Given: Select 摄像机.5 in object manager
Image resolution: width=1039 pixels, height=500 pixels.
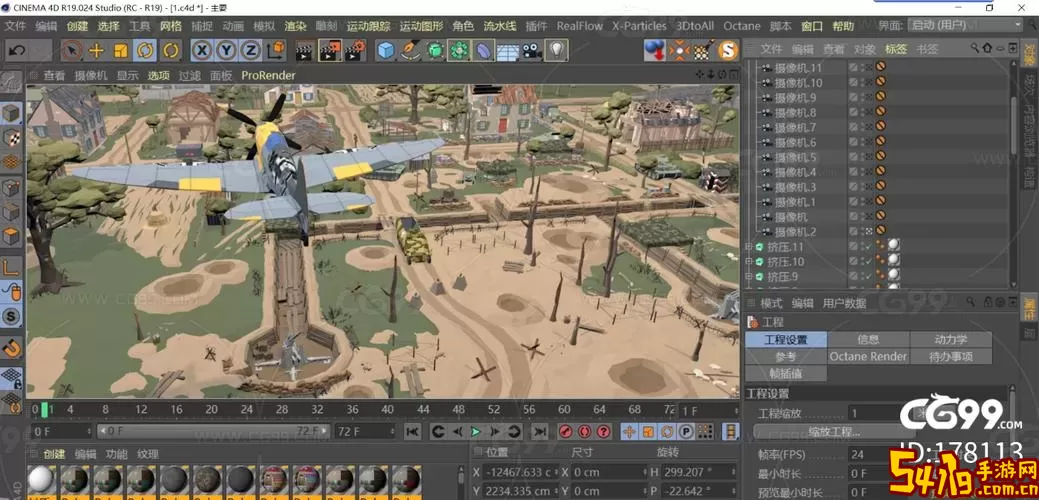Looking at the screenshot, I should [x=795, y=157].
